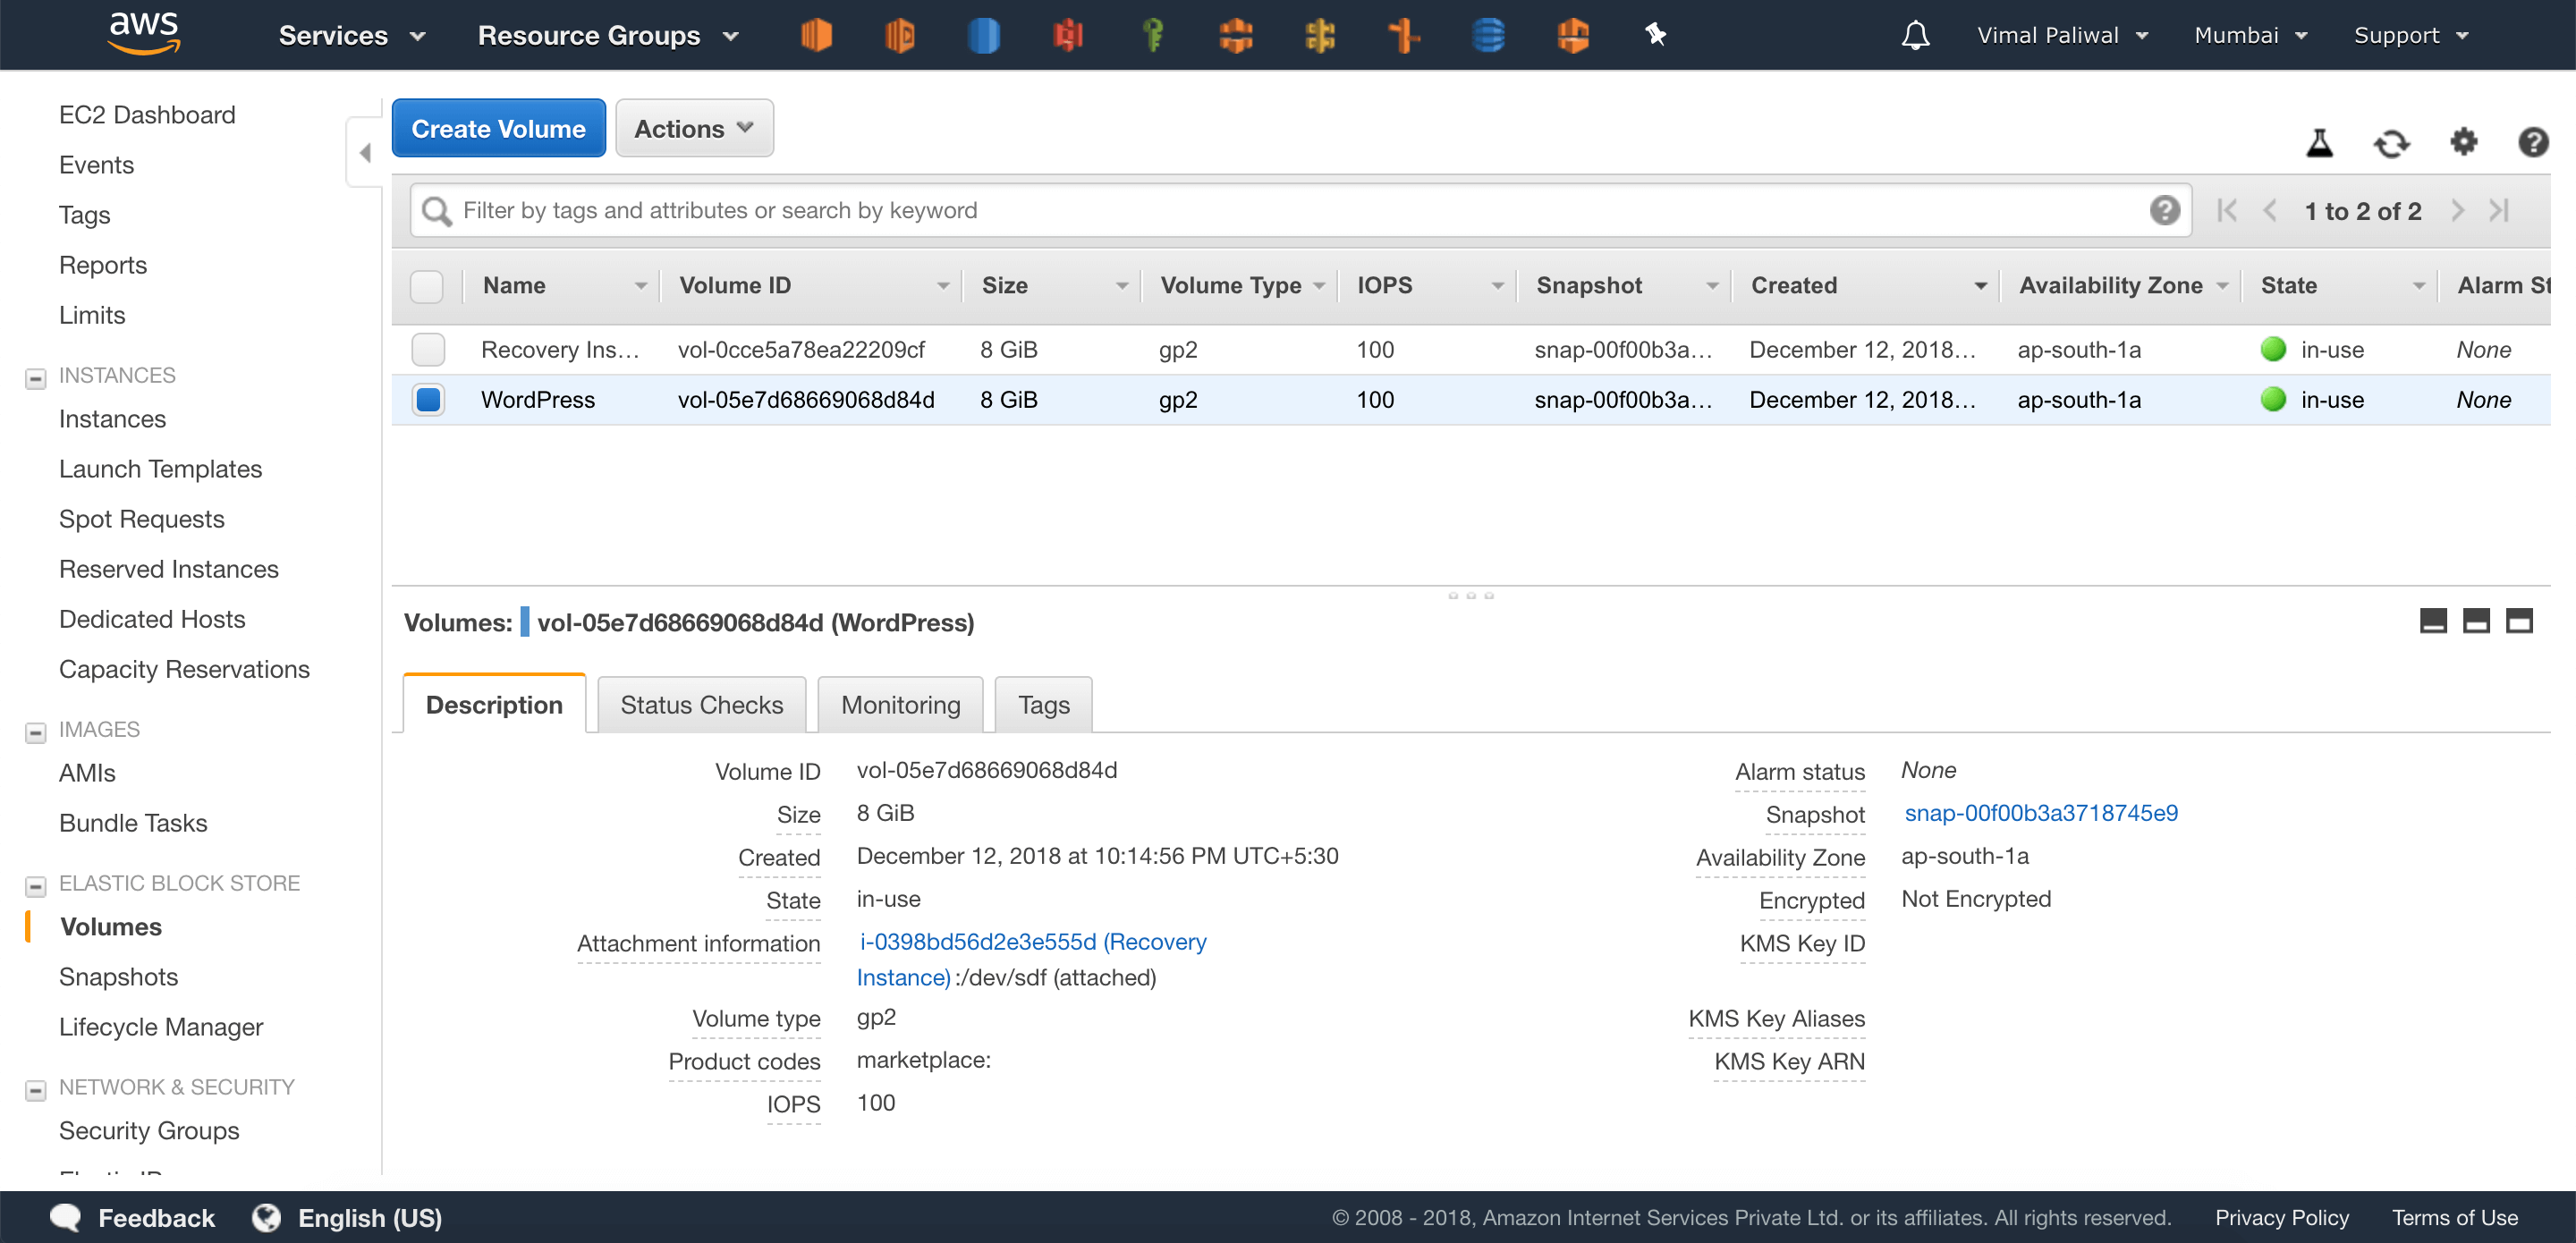This screenshot has height=1243, width=2576.
Task: Change language from English (US)
Action: 346,1217
